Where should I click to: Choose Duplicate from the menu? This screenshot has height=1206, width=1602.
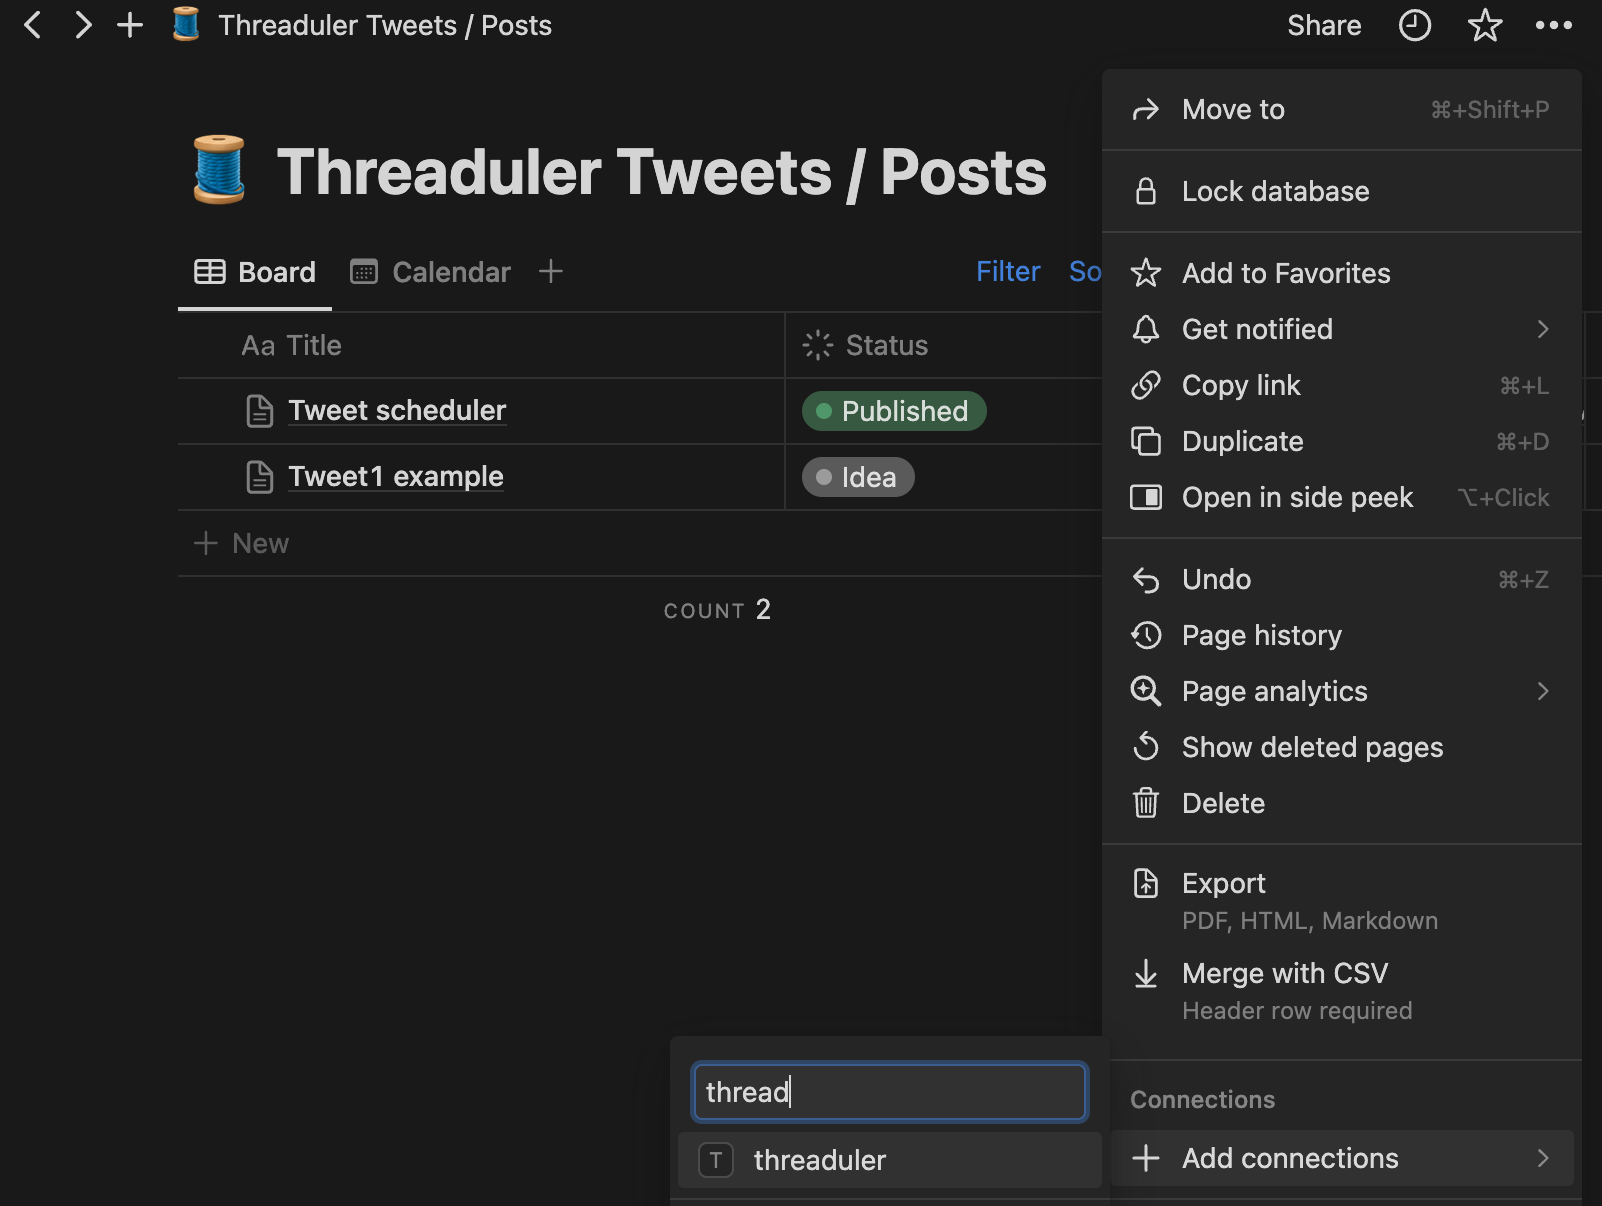click(x=1341, y=441)
